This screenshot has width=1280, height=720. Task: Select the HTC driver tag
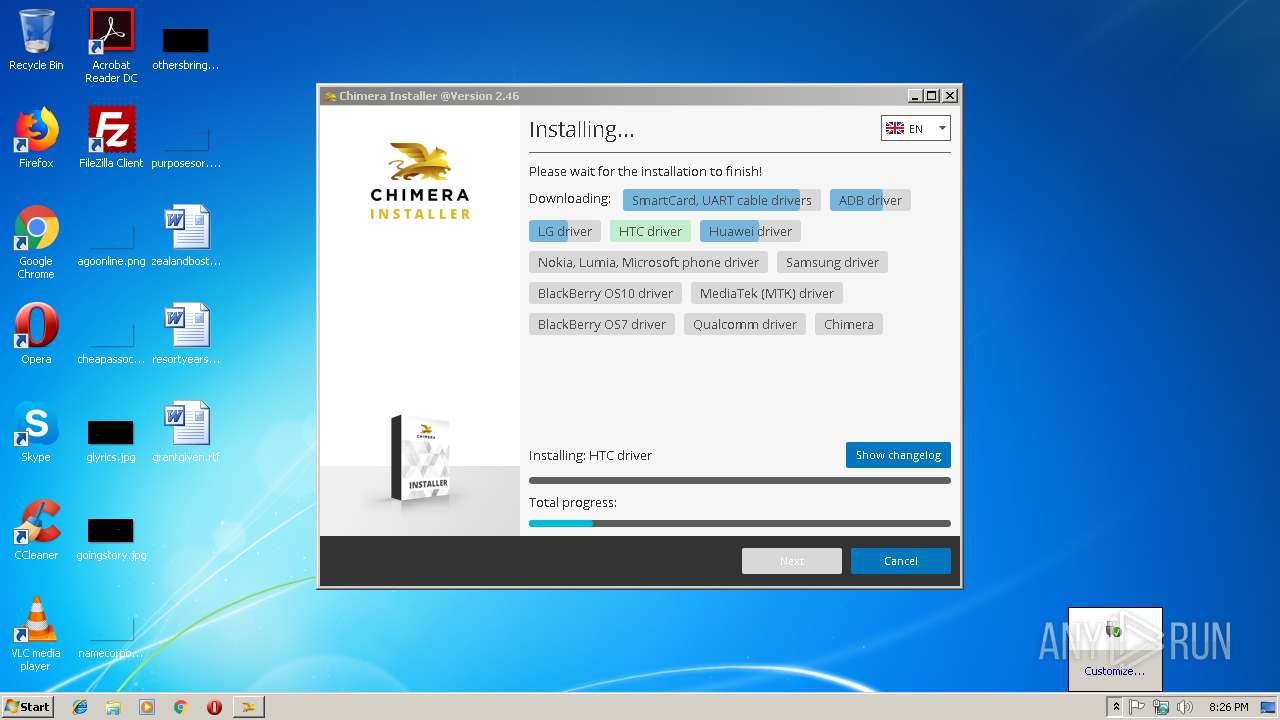[650, 231]
